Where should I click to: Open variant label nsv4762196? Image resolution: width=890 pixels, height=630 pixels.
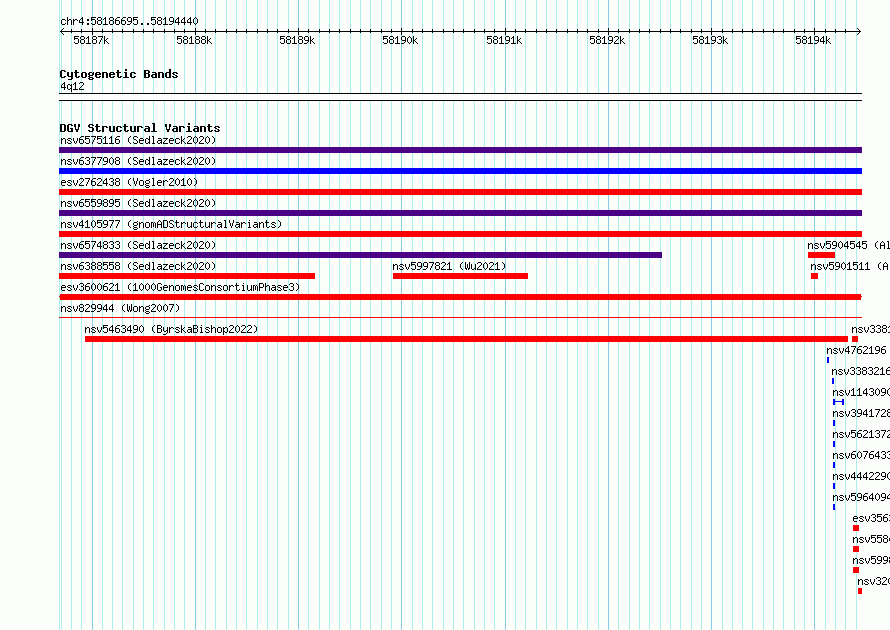coord(856,350)
